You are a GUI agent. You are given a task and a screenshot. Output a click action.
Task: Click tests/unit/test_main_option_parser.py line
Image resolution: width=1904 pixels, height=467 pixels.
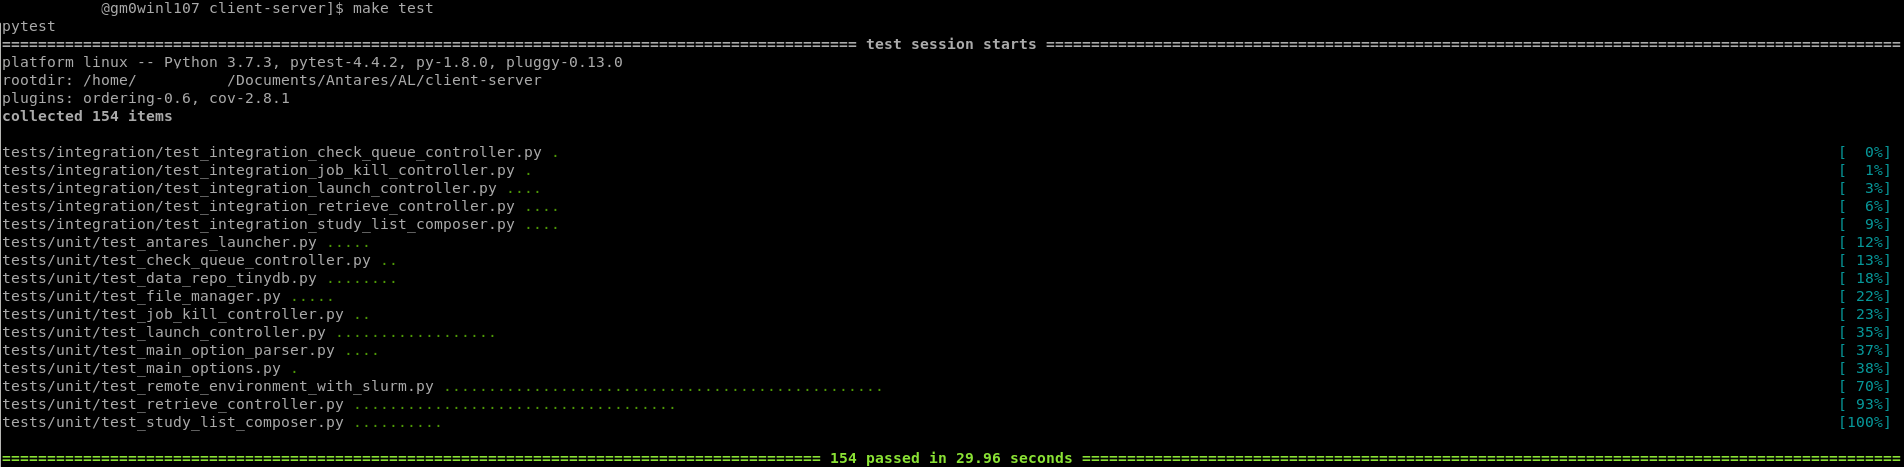(x=190, y=350)
